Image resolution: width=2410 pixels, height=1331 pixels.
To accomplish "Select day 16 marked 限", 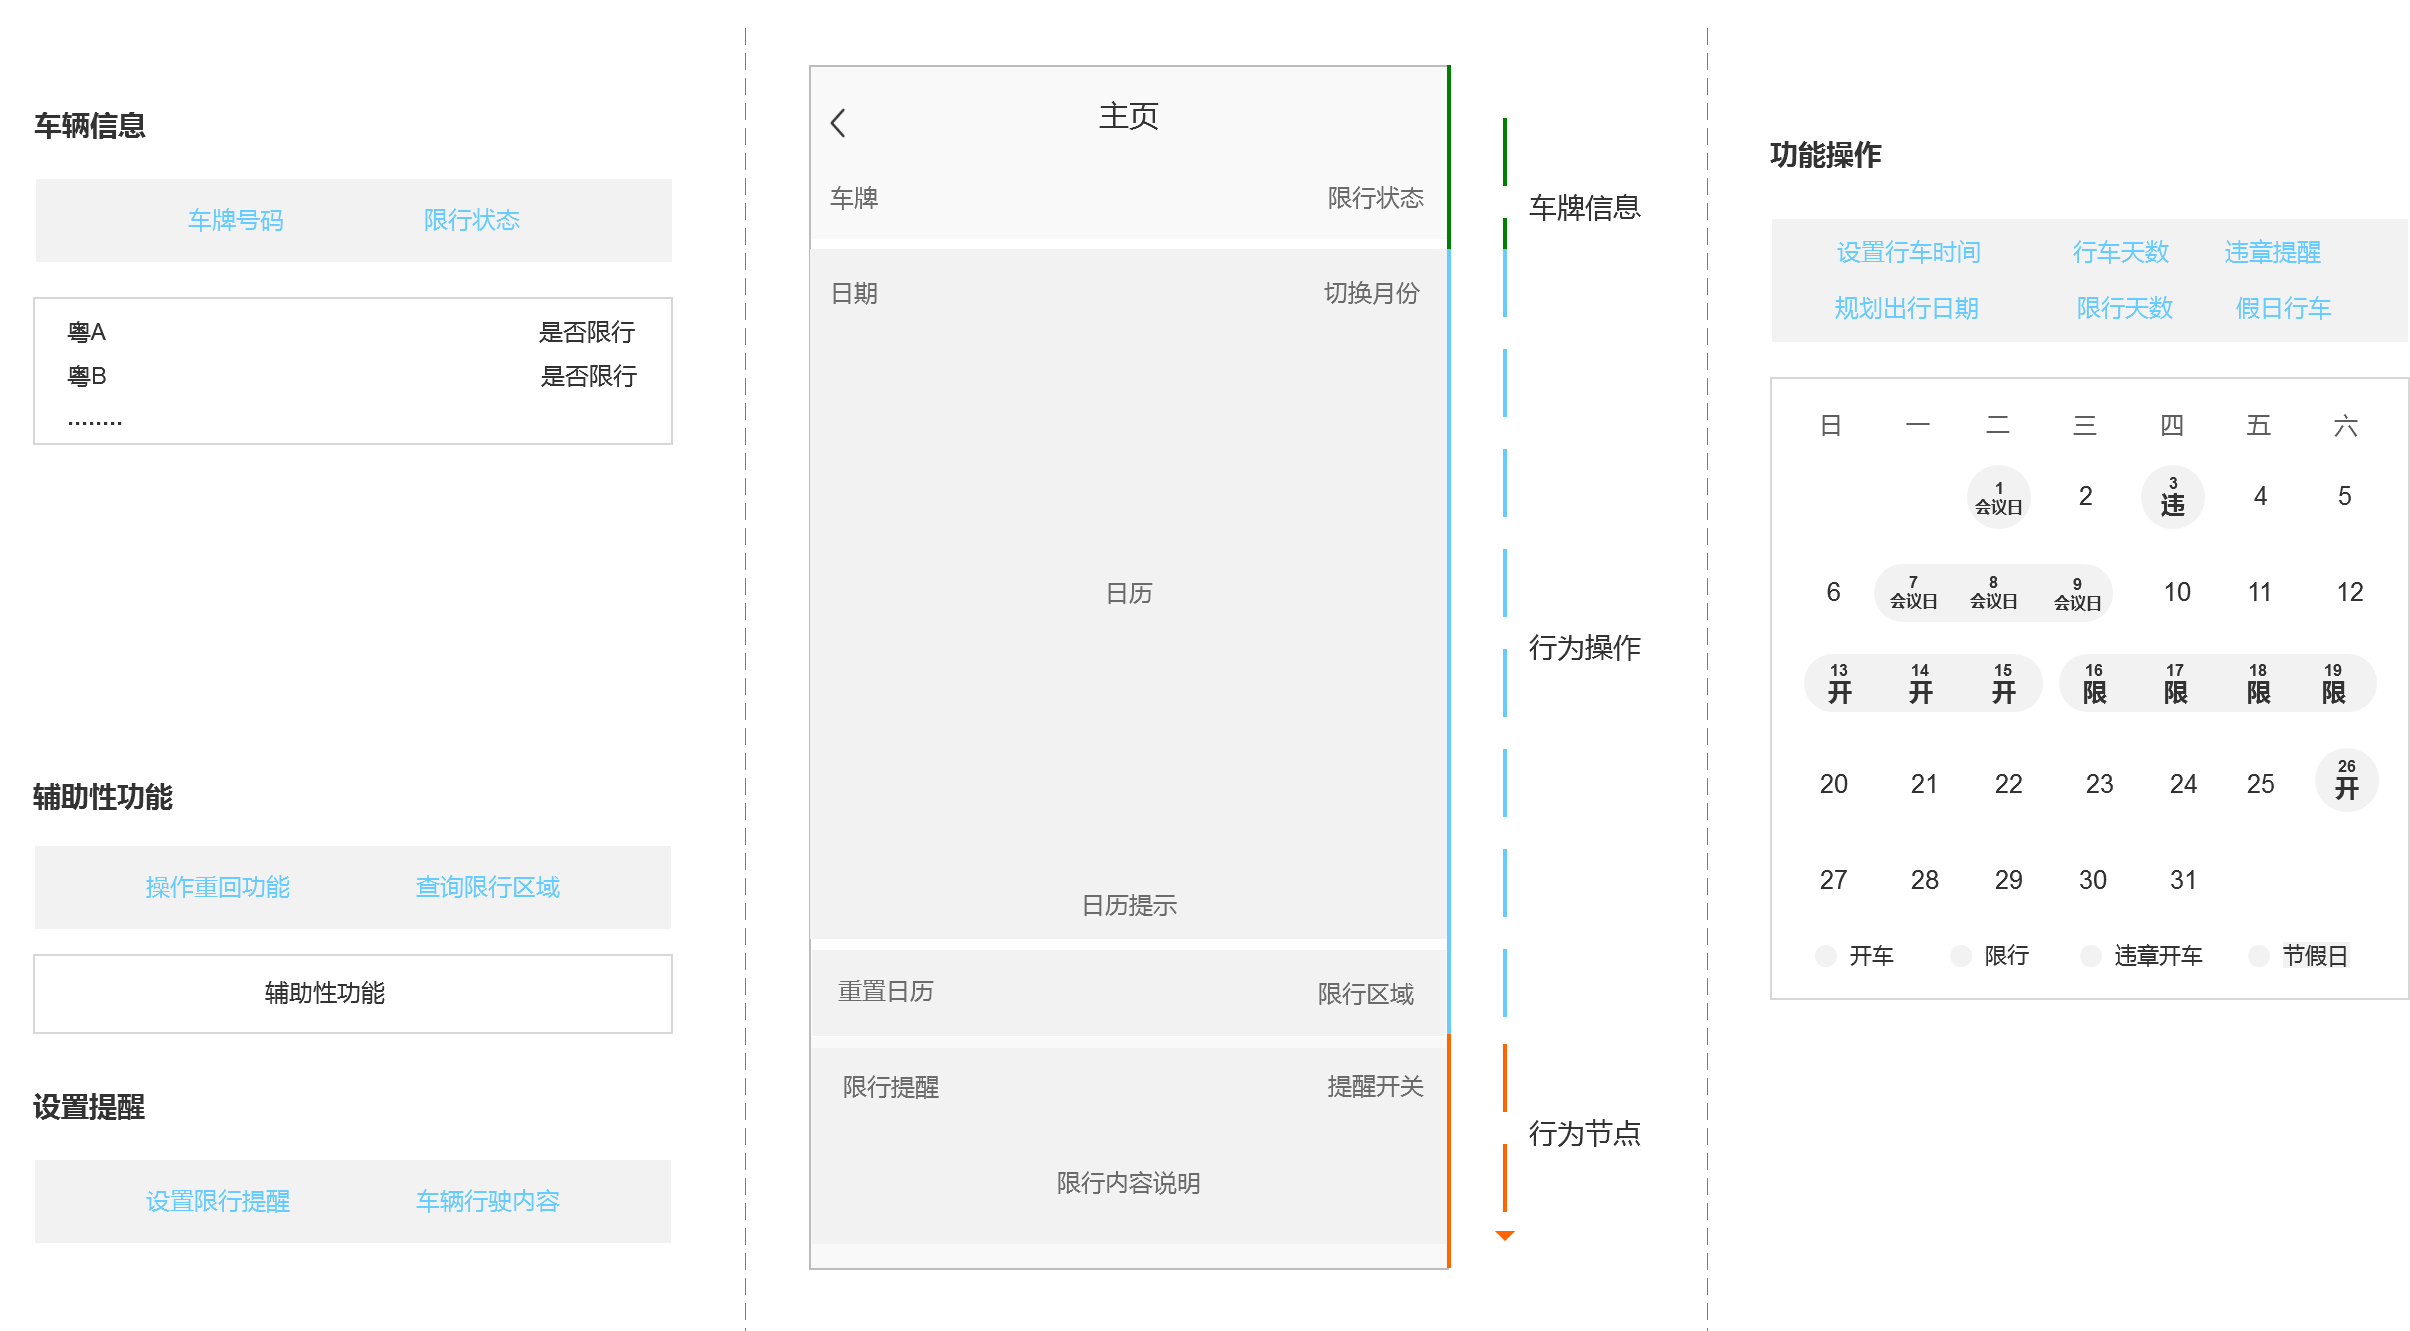I will coord(2094,684).
